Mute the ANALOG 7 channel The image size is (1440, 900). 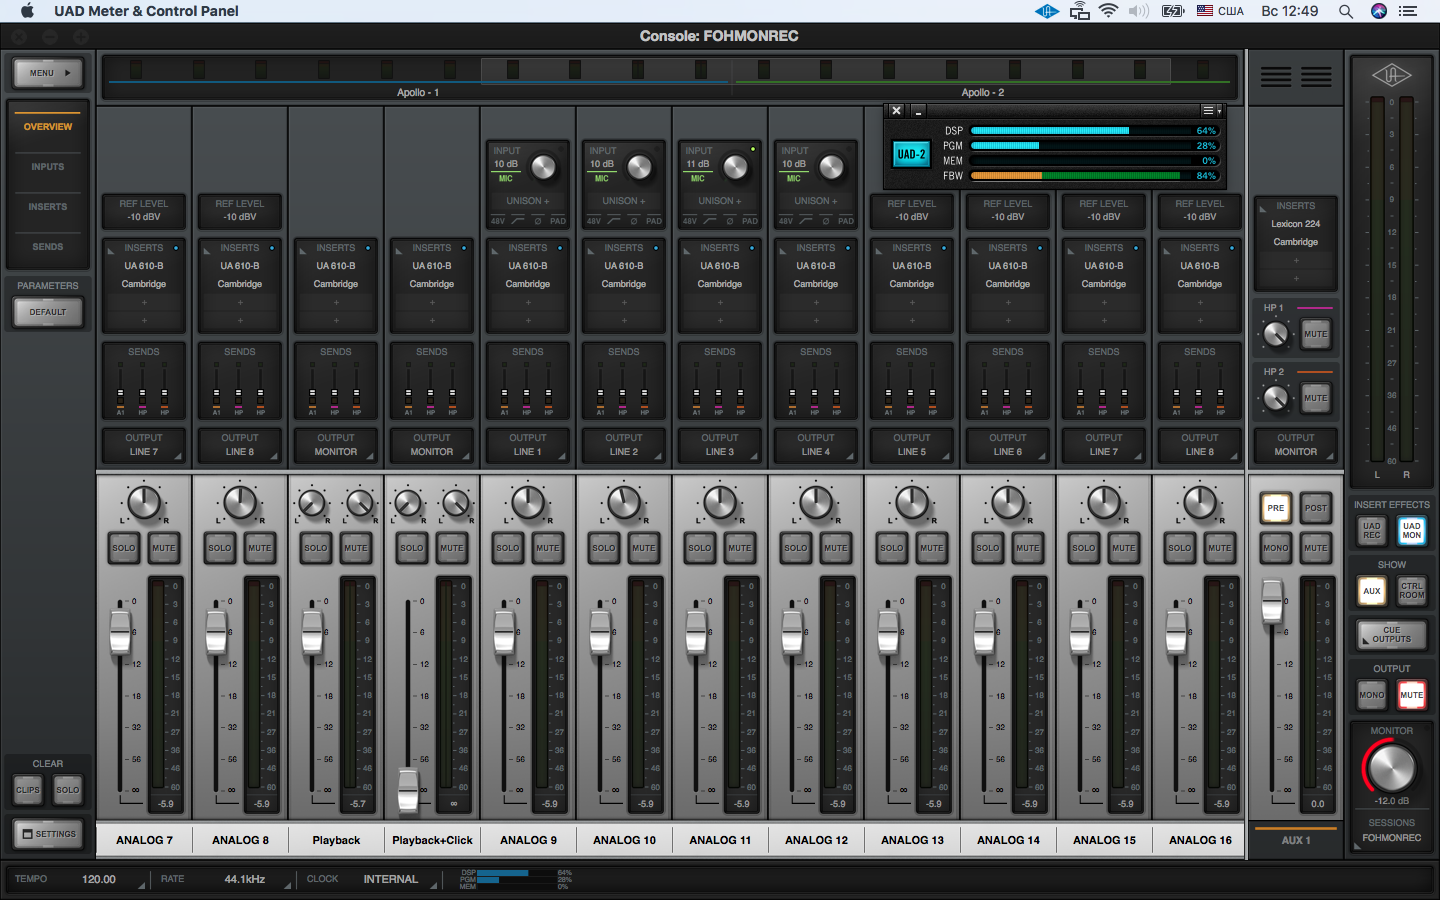[x=163, y=548]
